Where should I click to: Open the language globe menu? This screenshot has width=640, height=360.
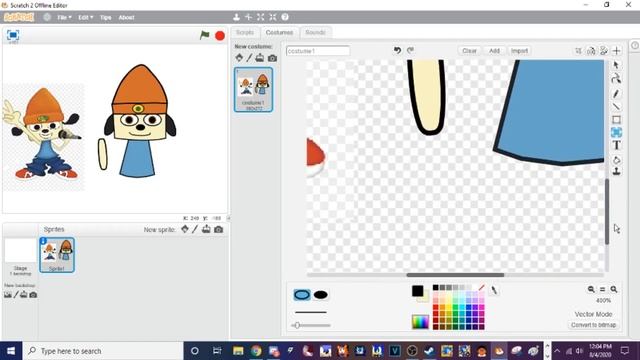(47, 17)
